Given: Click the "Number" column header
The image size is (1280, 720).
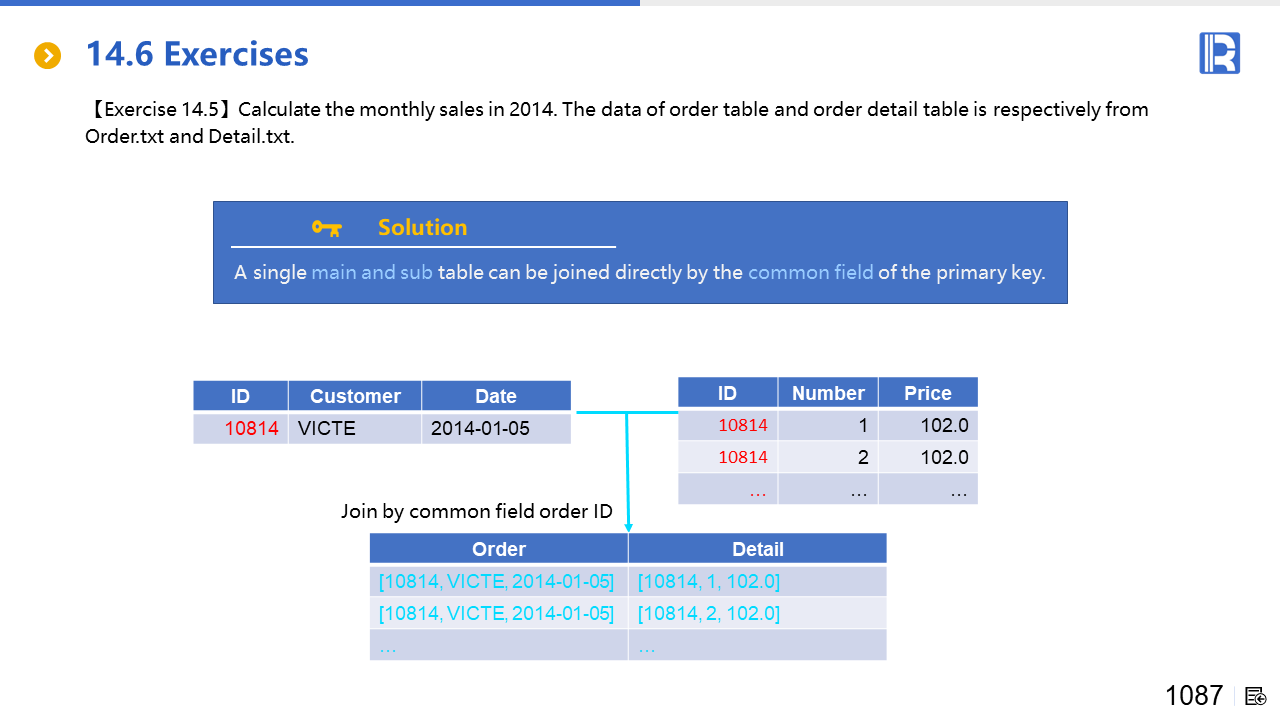Looking at the screenshot, I should coord(828,393).
